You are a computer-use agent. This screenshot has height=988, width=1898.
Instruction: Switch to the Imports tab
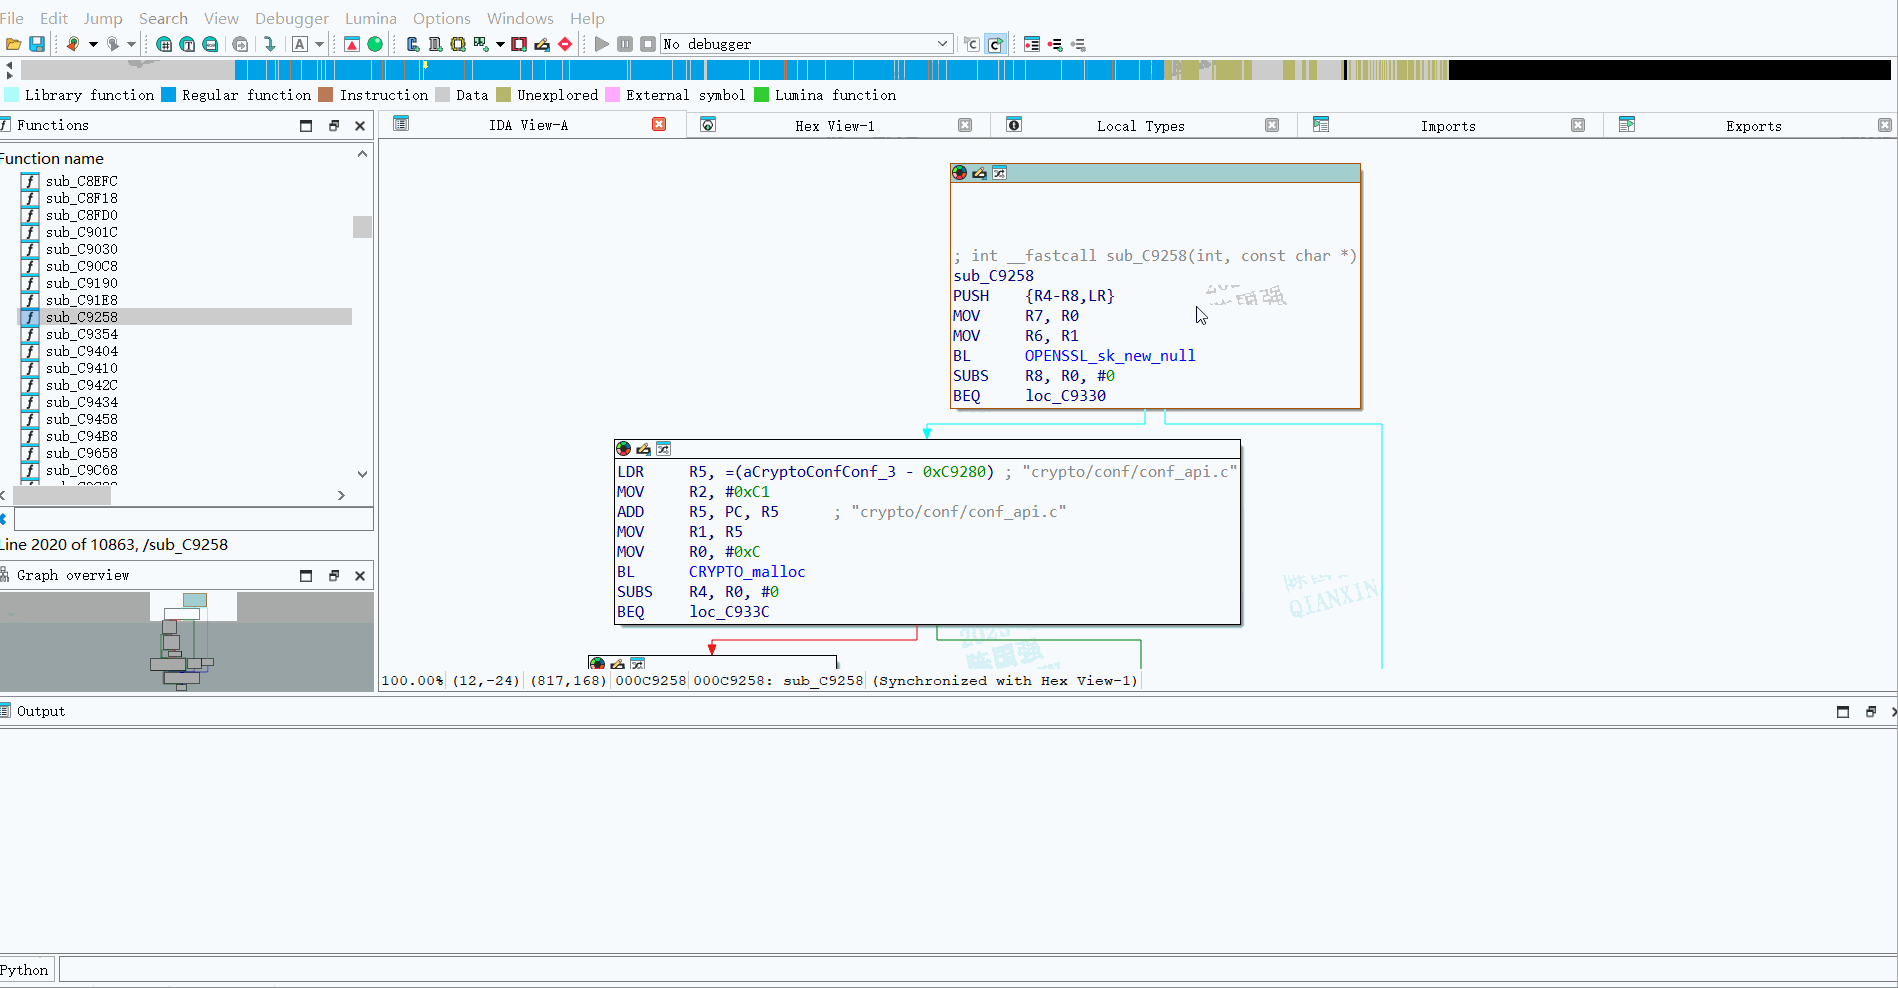click(x=1447, y=126)
